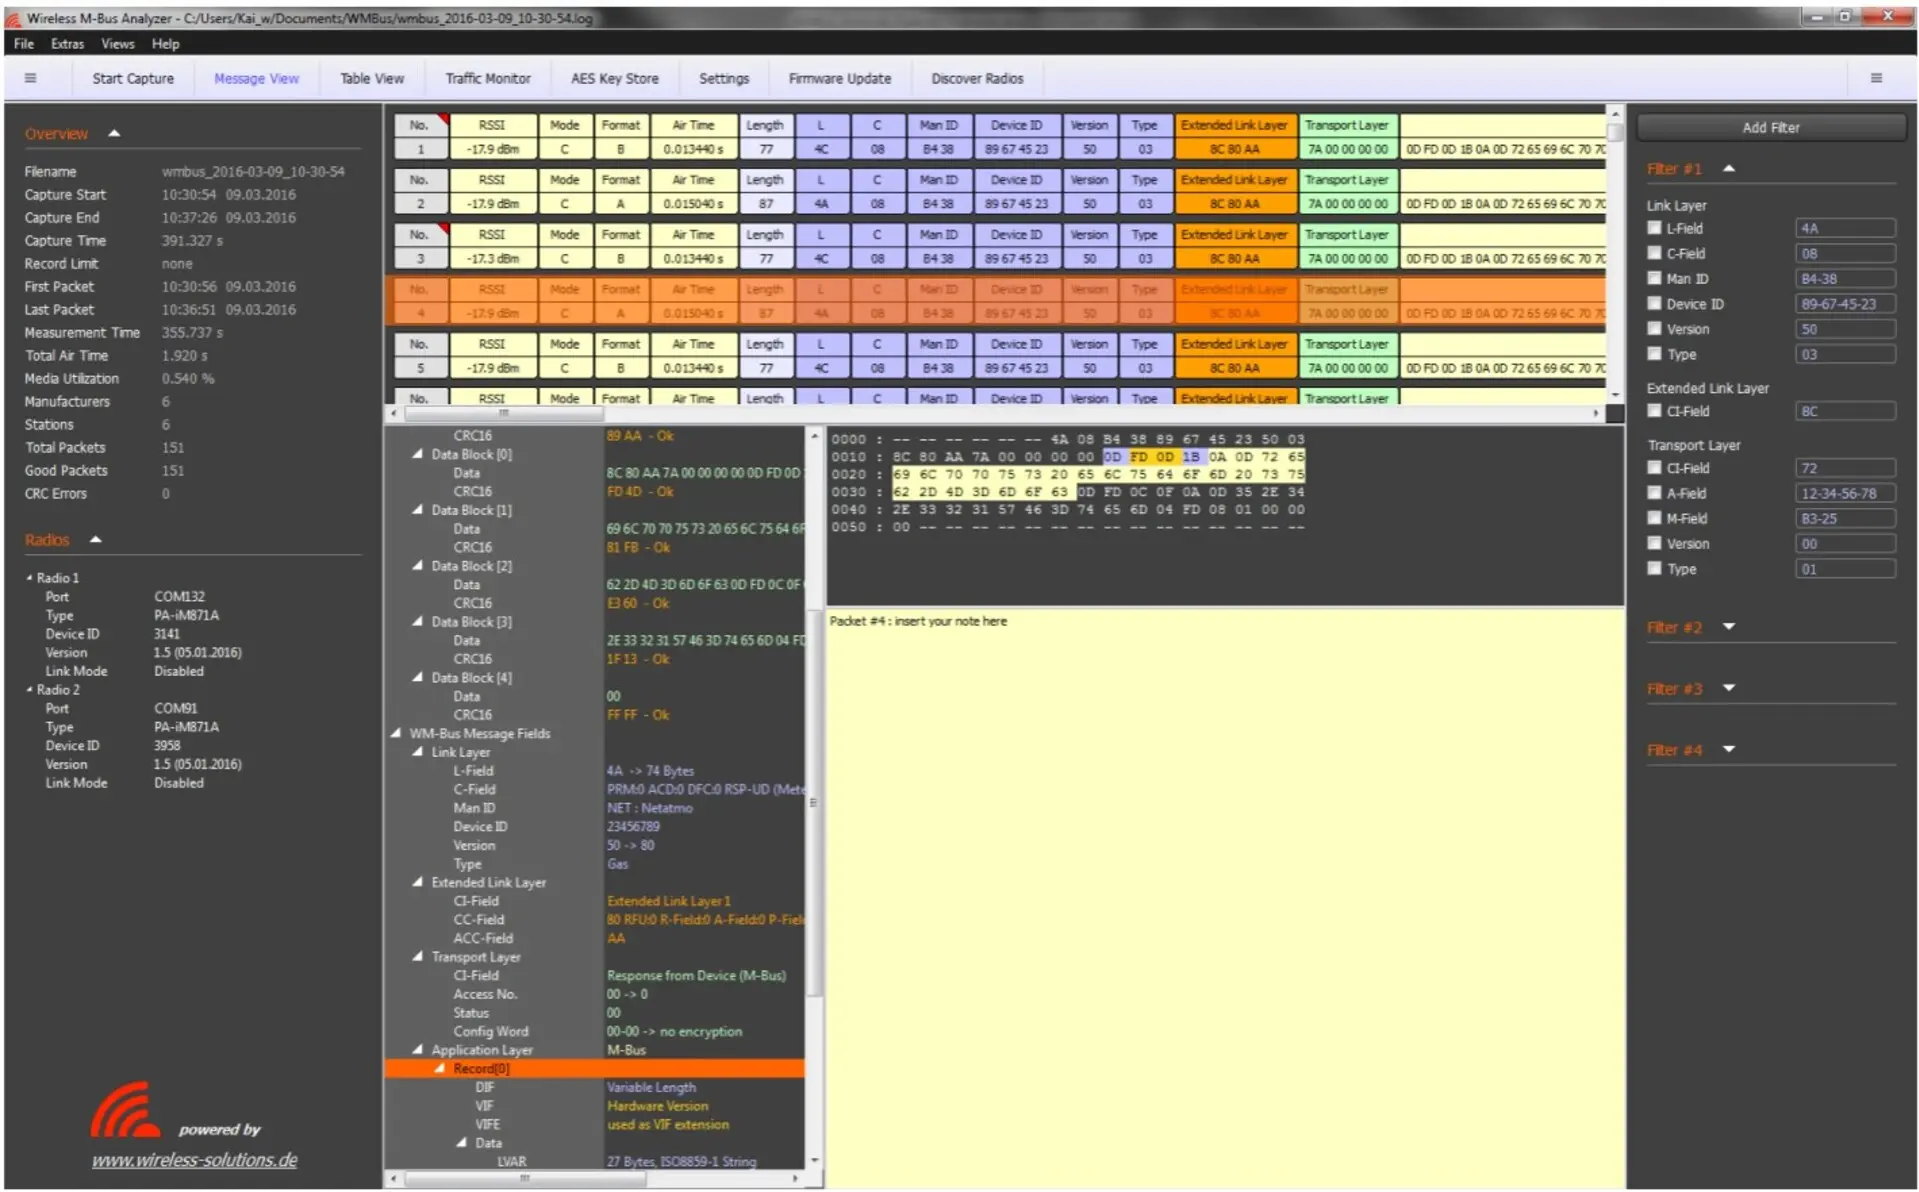Collapse Filter #1 section
The image size is (1919, 1192).
(x=1729, y=169)
